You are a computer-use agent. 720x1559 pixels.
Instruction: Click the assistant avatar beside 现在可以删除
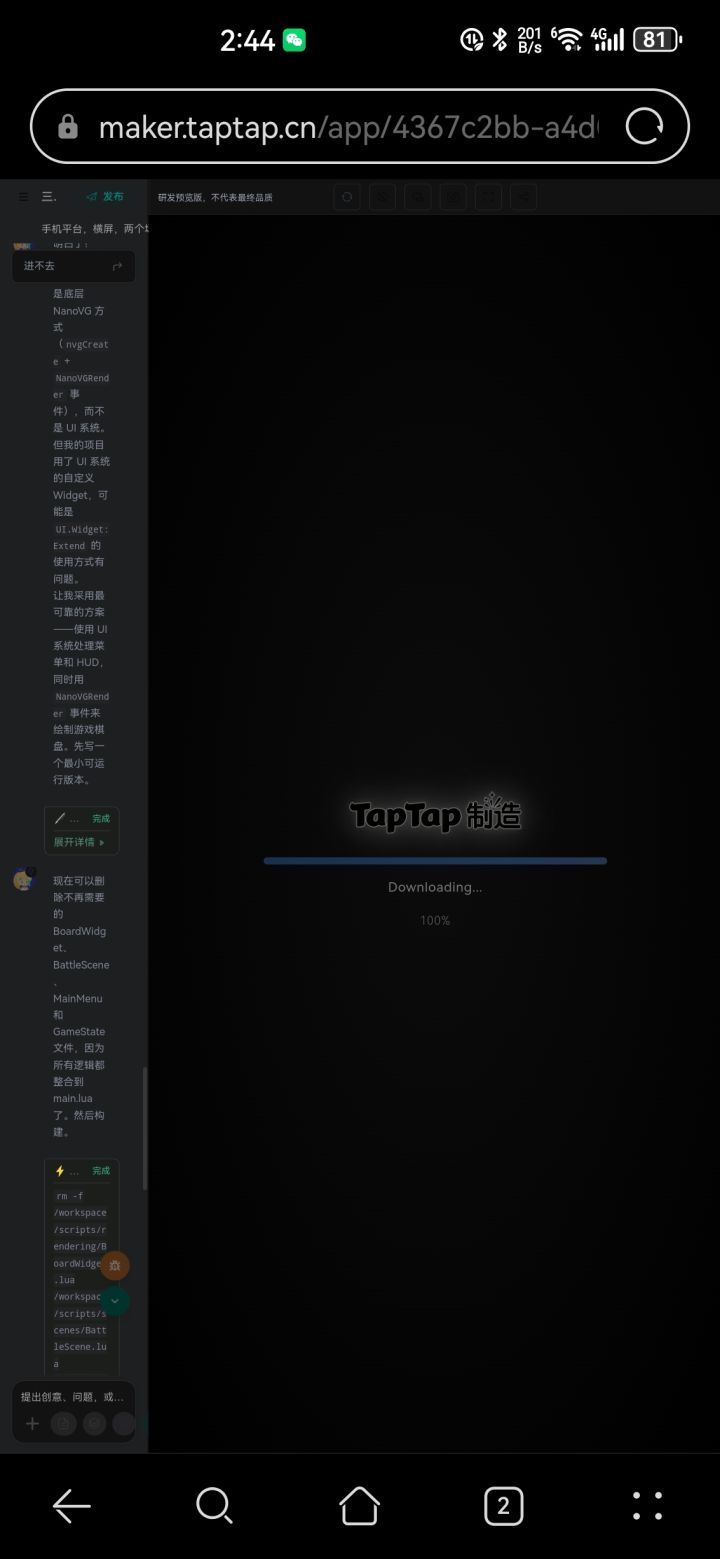click(24, 880)
